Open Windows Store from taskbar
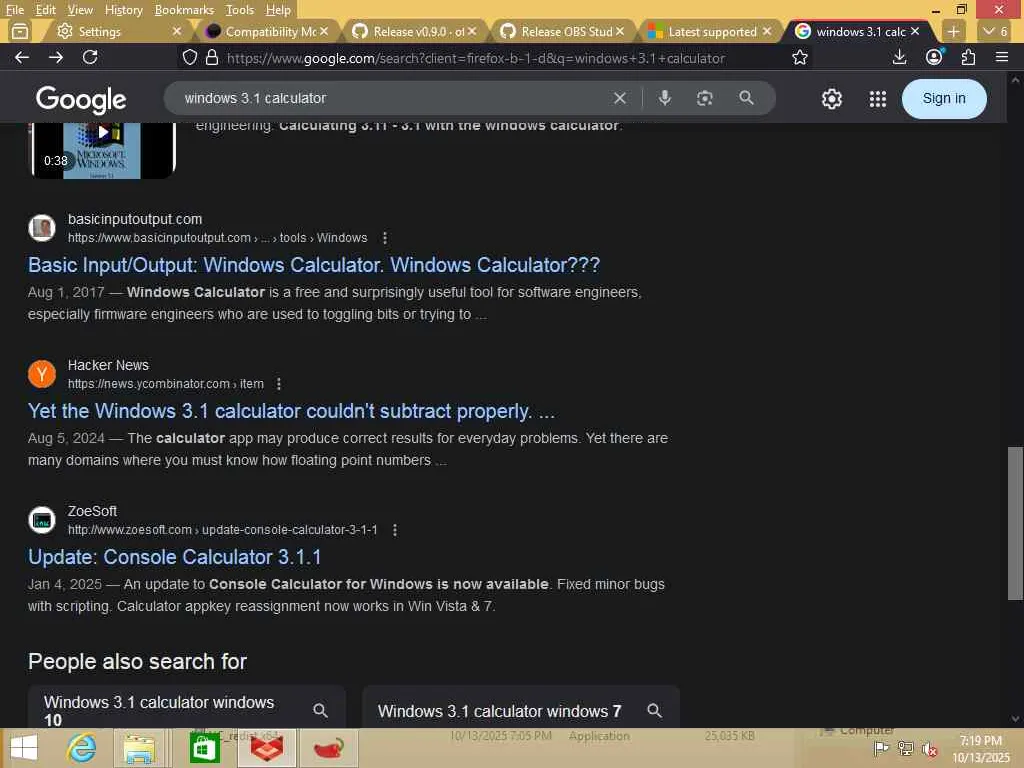The height and width of the screenshot is (768, 1024). (x=204, y=748)
